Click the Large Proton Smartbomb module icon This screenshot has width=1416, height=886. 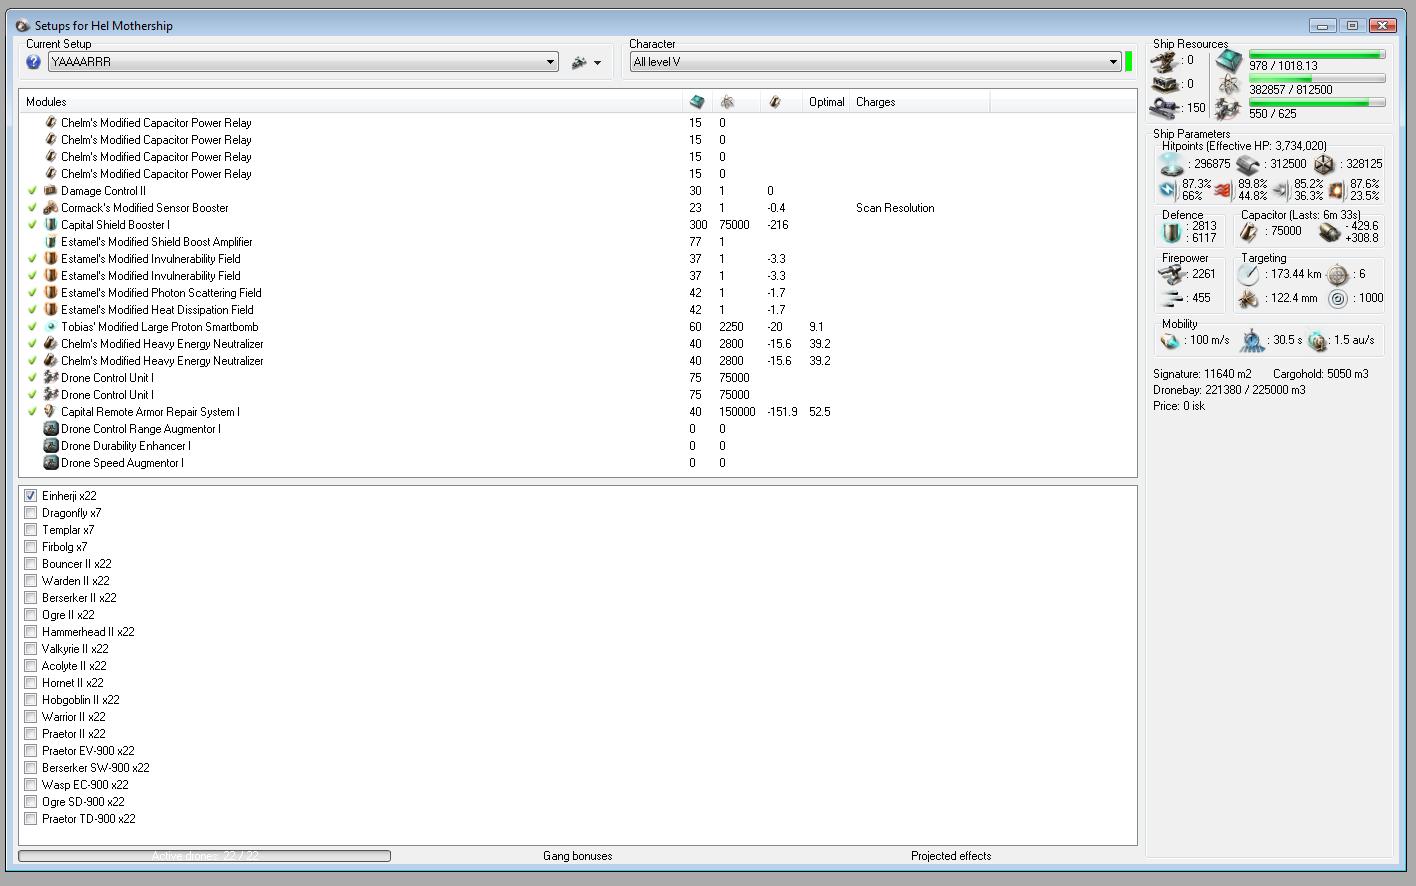coord(51,327)
